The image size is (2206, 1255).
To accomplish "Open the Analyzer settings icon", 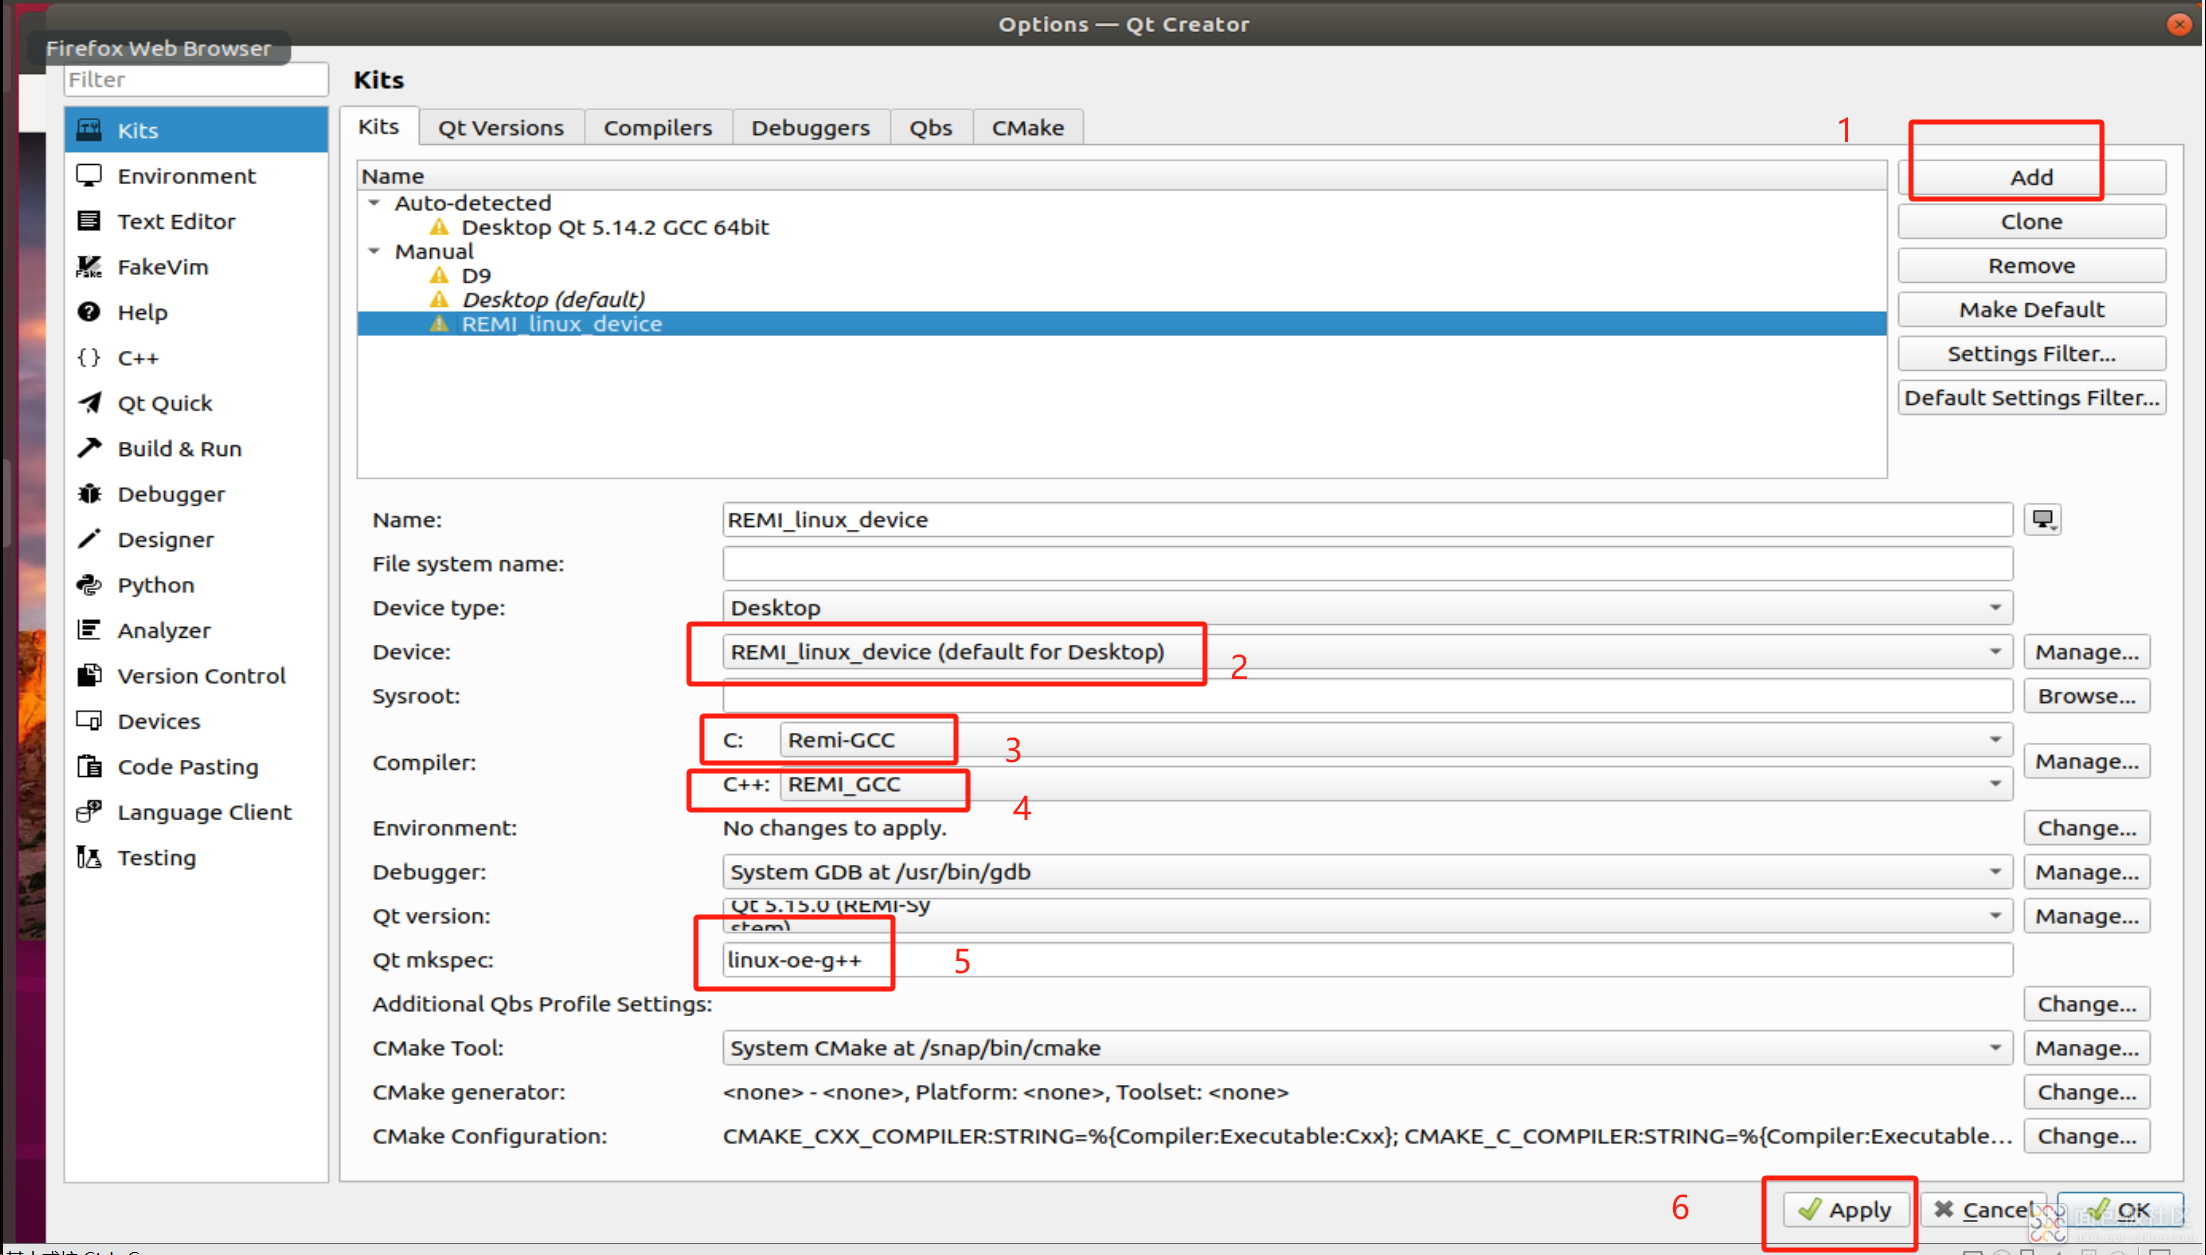I will pyautogui.click(x=89, y=630).
